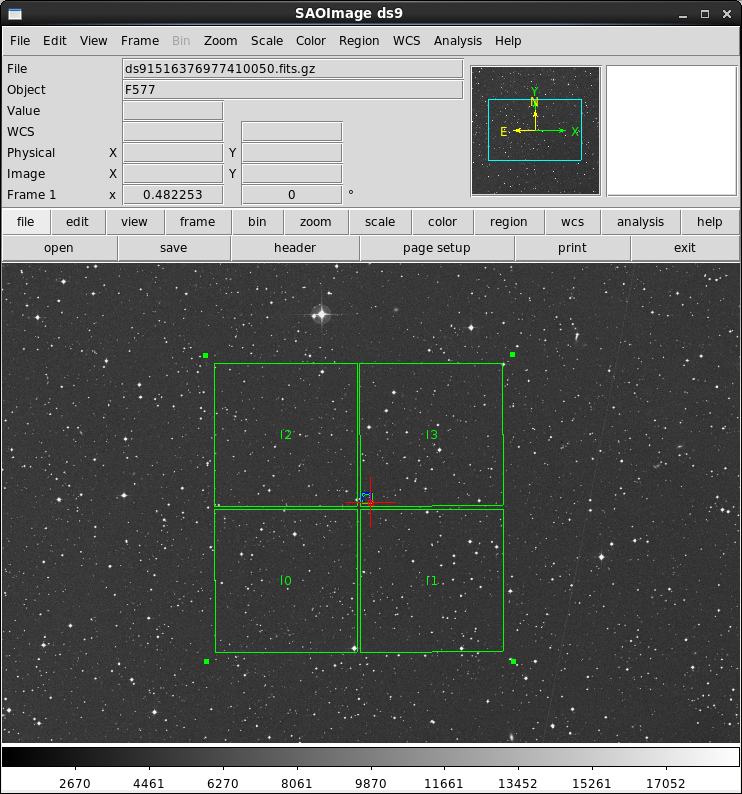Select the region tab in button bar
This screenshot has width=742, height=794.
click(509, 222)
